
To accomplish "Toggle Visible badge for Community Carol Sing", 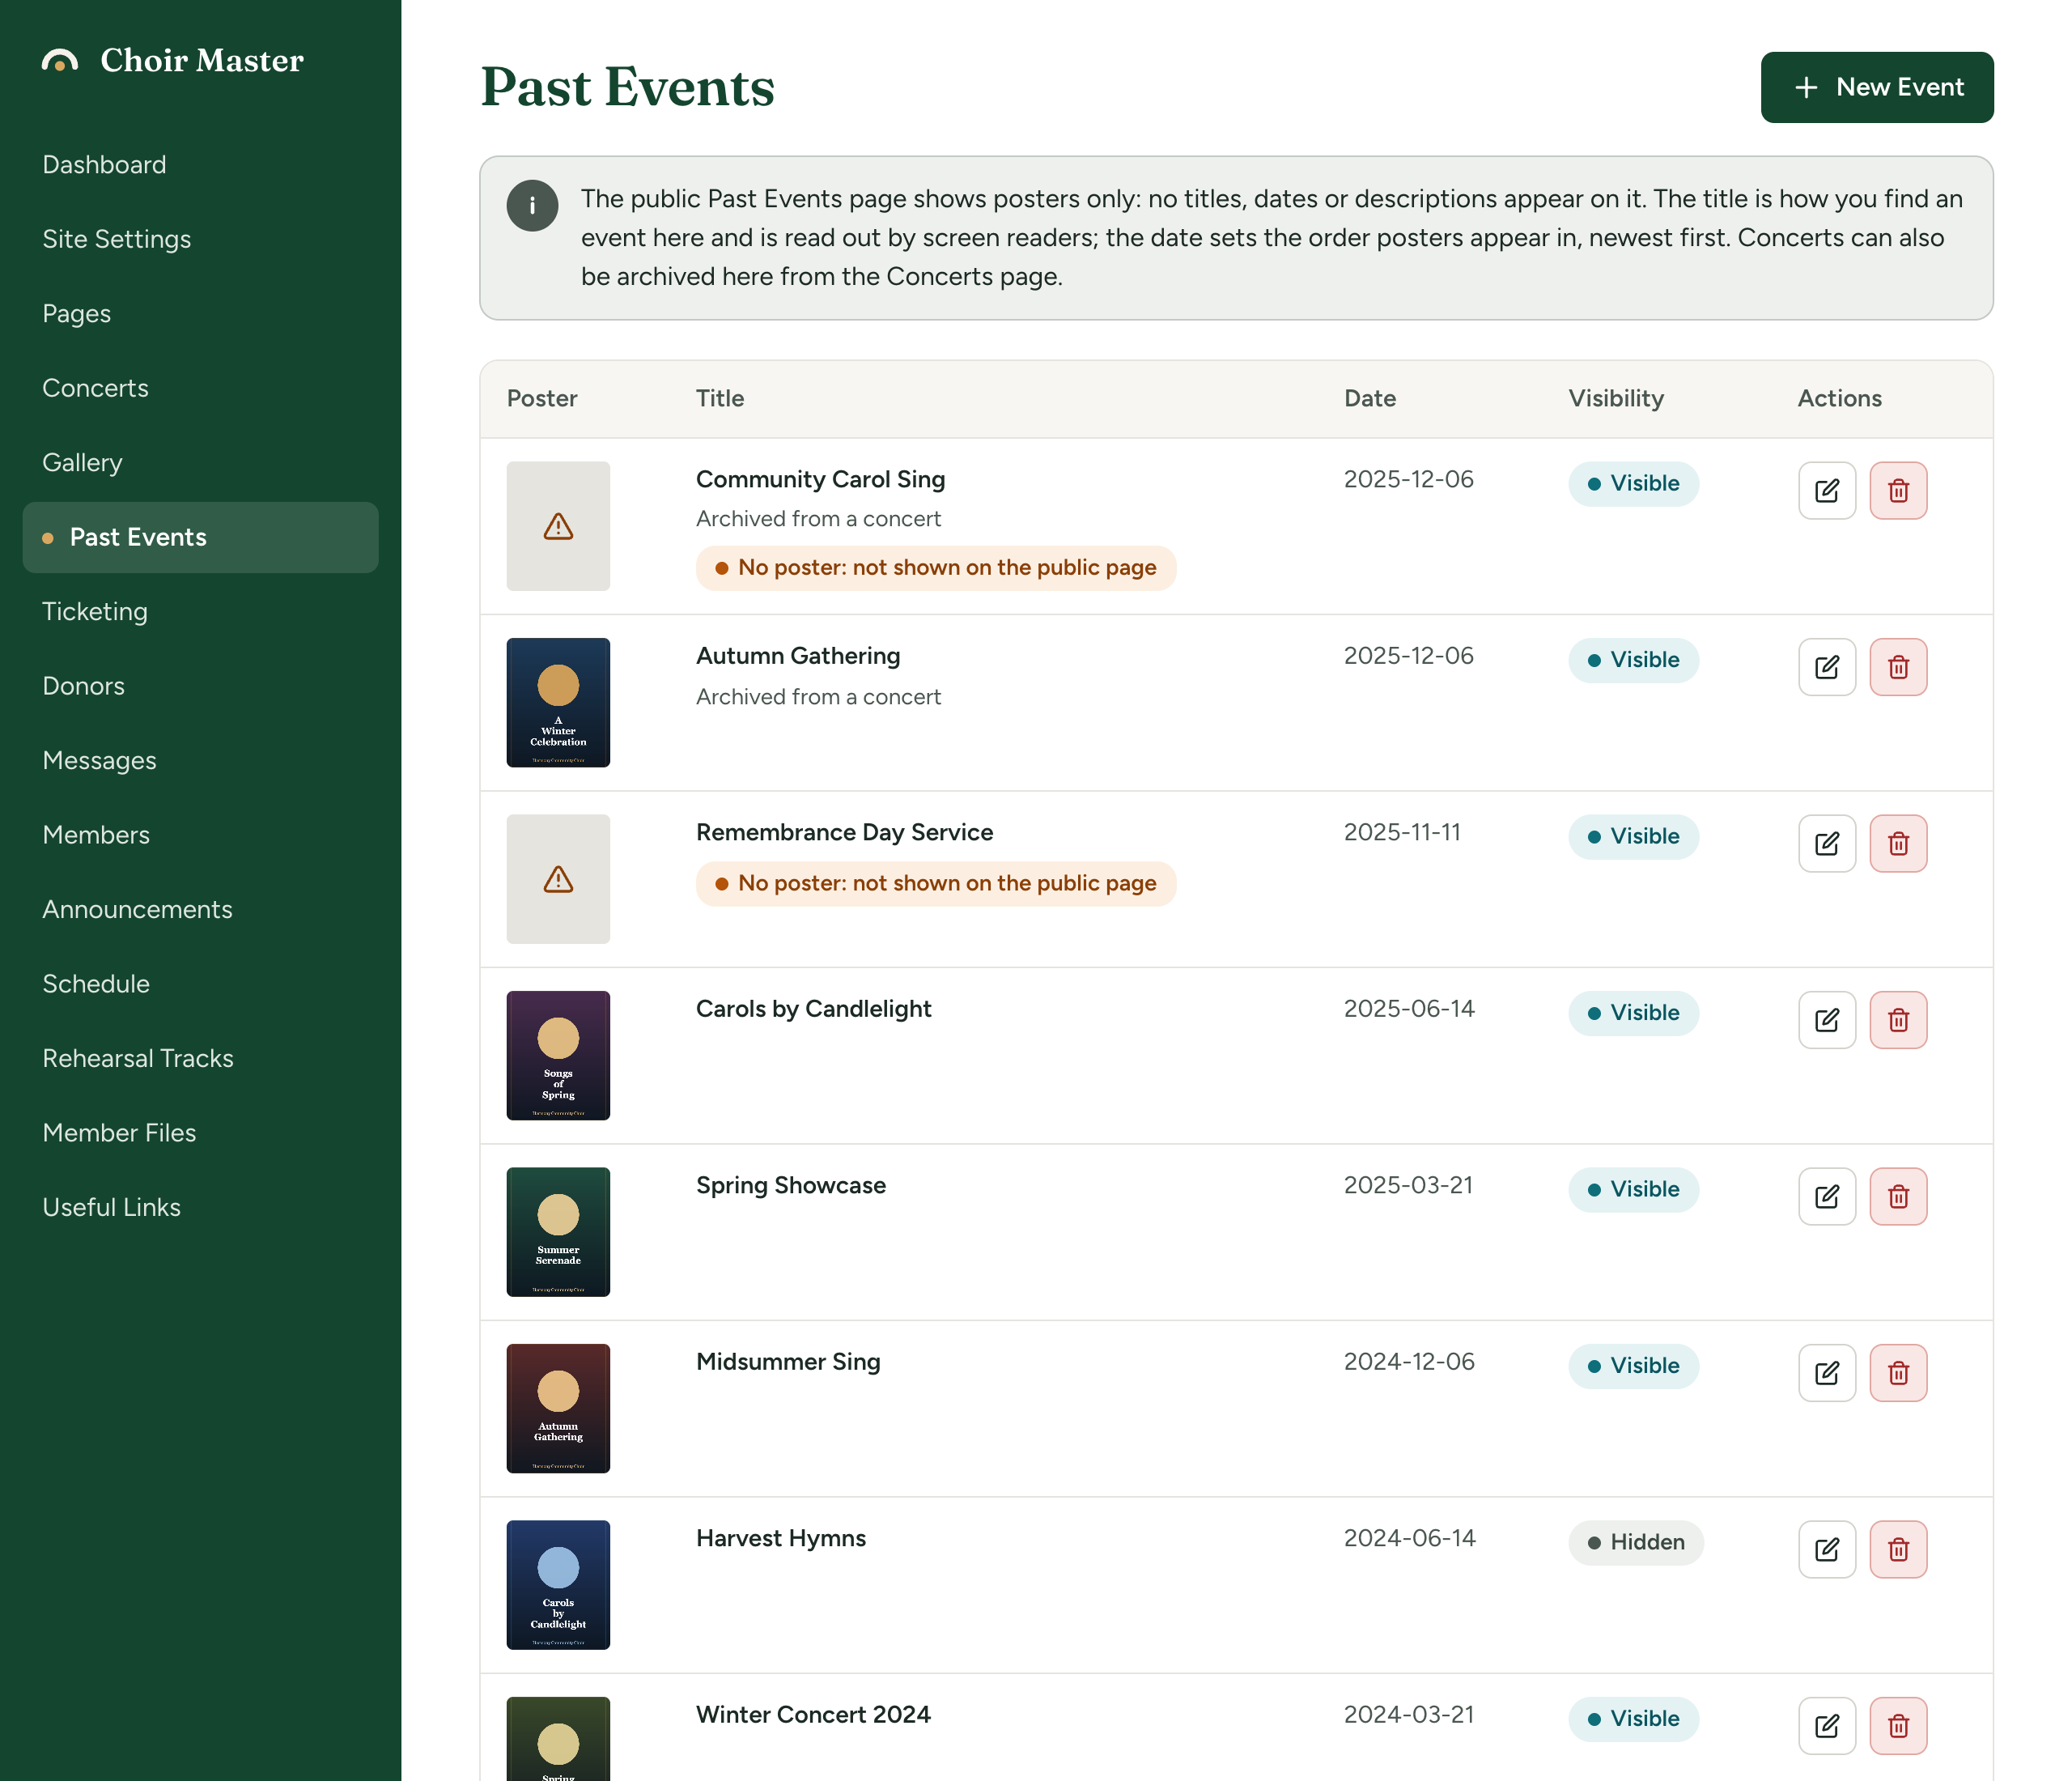I will [x=1633, y=483].
